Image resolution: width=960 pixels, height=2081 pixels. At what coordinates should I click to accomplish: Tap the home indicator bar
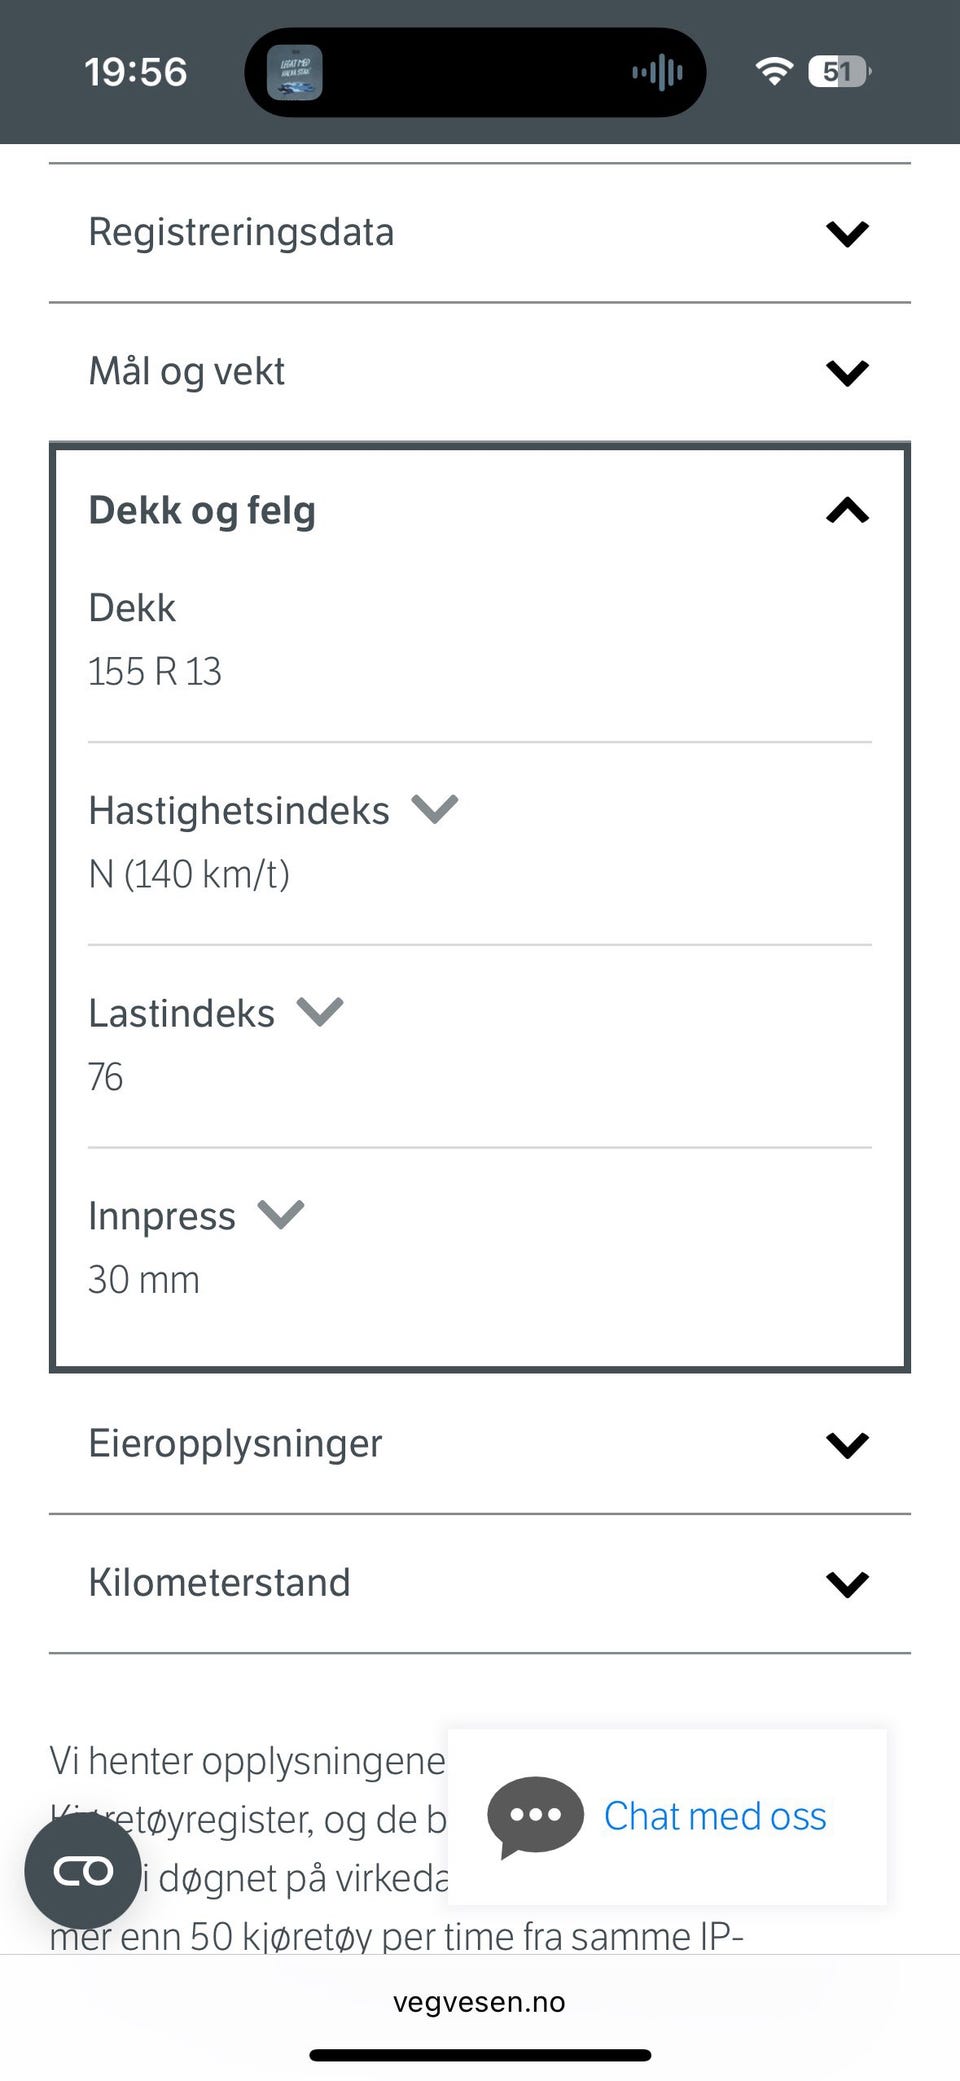pyautogui.click(x=480, y=2055)
